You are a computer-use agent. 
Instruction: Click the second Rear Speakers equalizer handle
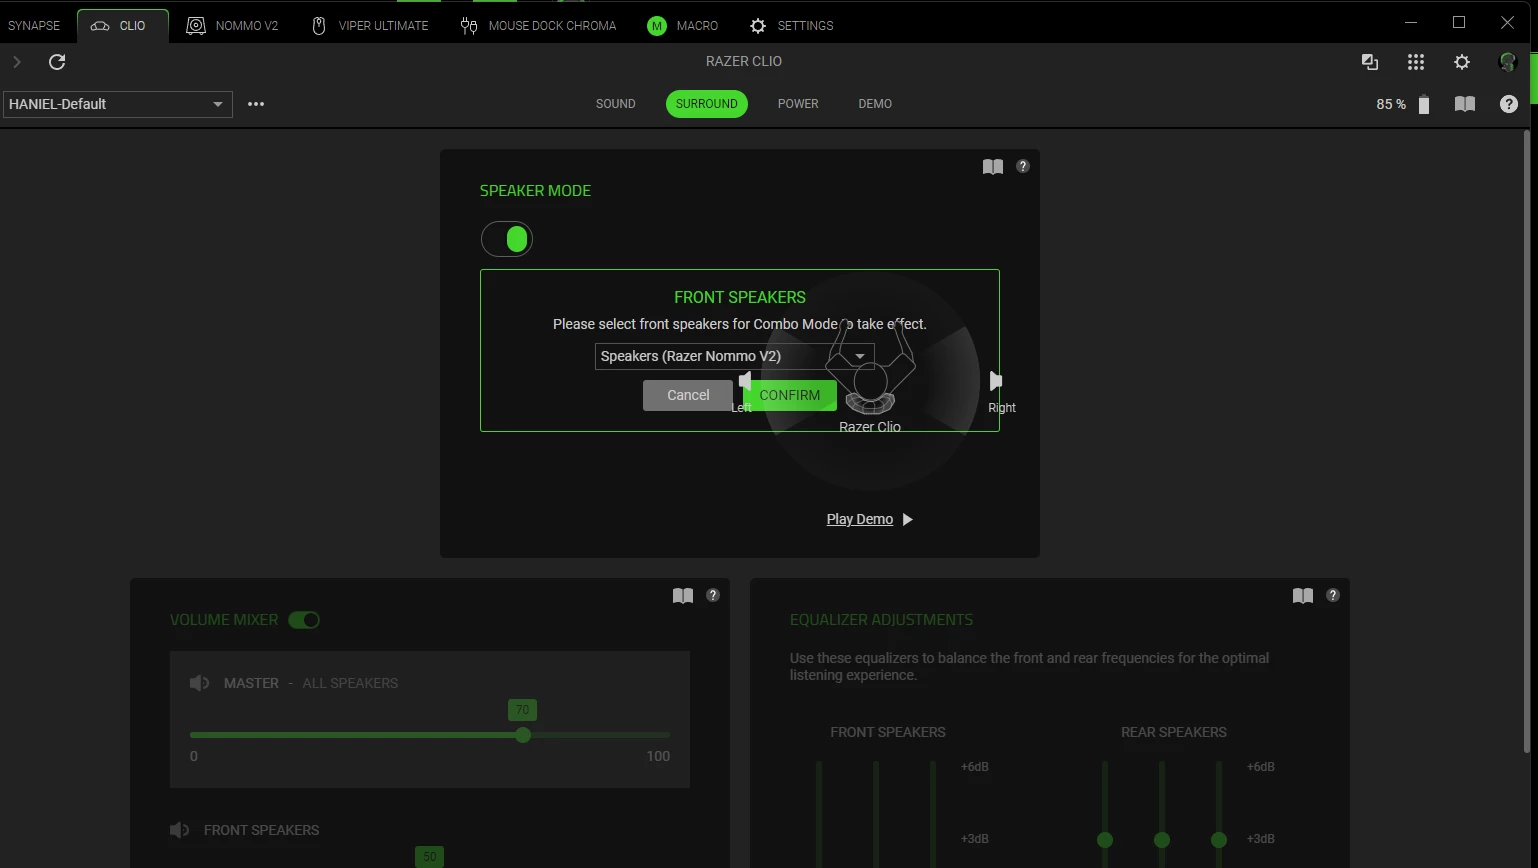(x=1162, y=840)
